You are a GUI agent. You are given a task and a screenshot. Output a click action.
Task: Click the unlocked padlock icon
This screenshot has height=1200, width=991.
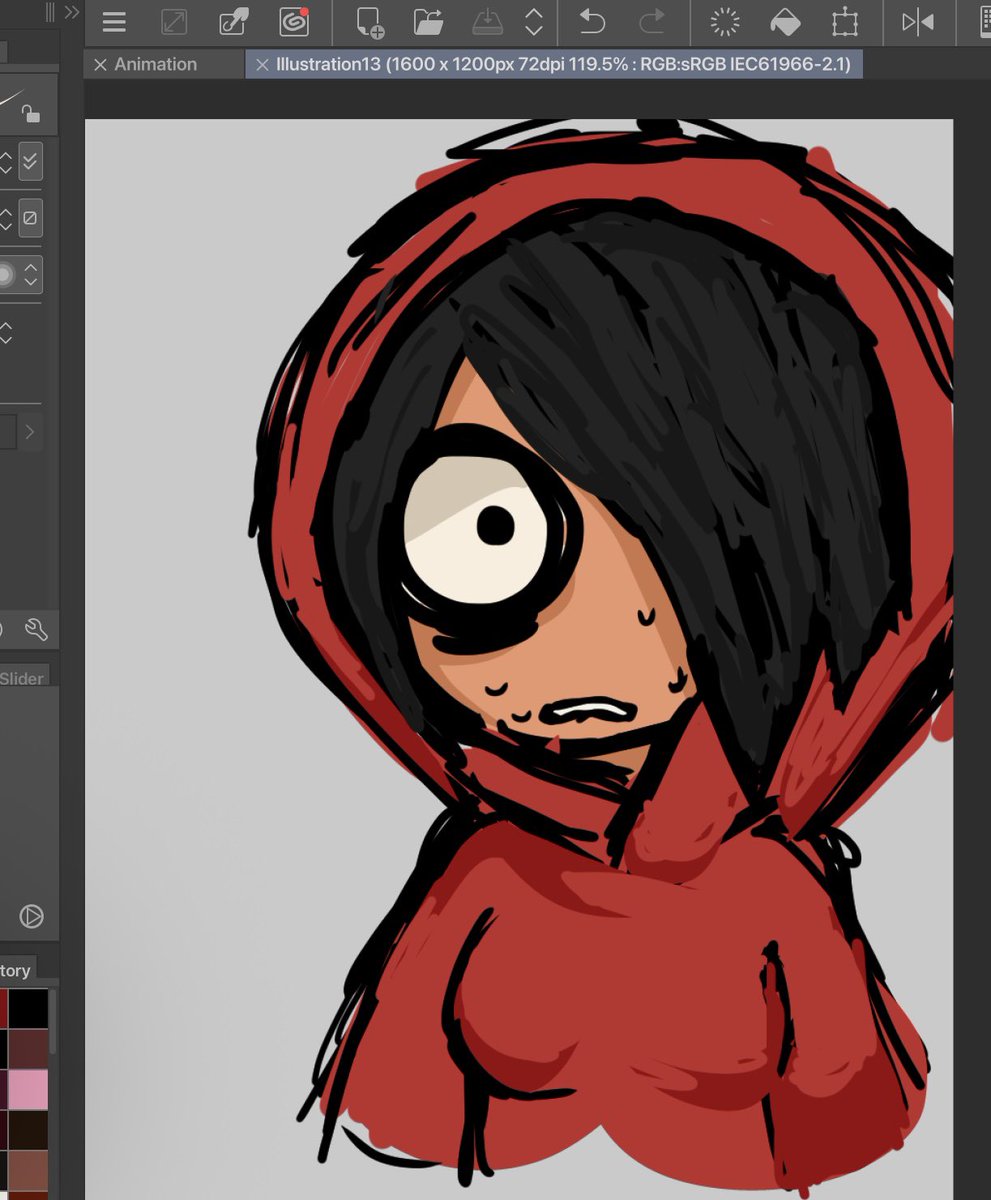(x=31, y=113)
